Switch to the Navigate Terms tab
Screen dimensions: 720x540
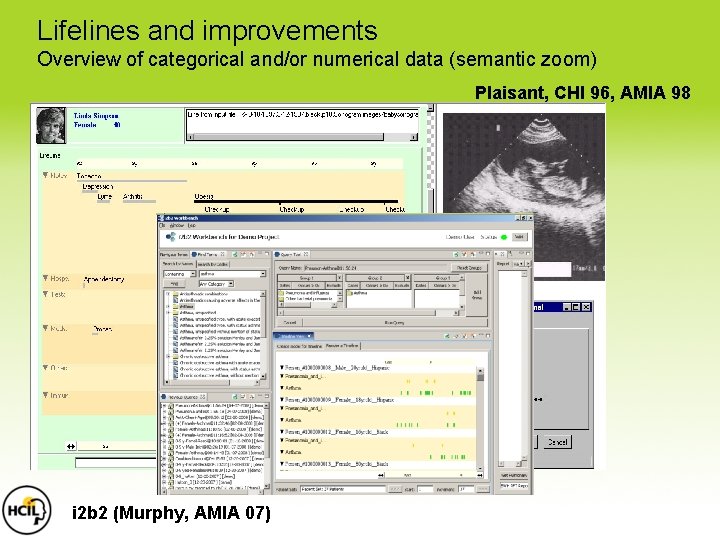click(174, 254)
